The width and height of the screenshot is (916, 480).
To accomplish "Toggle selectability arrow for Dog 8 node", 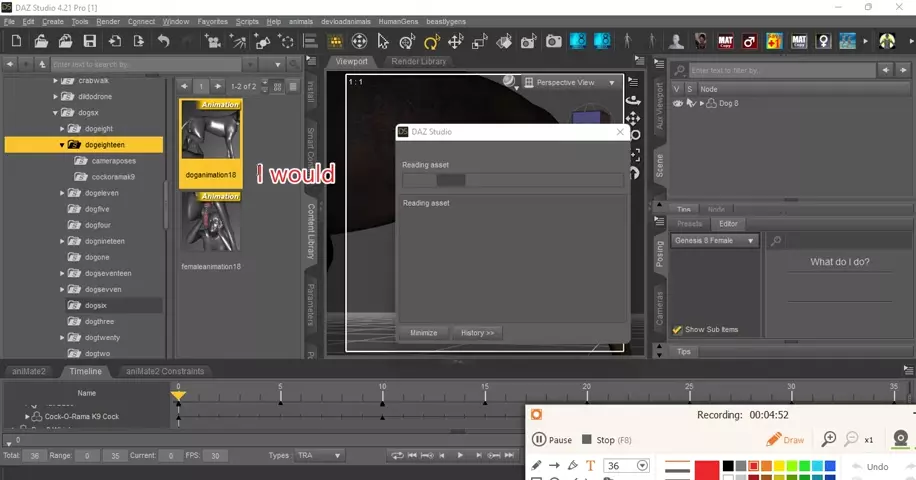I will pyautogui.click(x=690, y=103).
